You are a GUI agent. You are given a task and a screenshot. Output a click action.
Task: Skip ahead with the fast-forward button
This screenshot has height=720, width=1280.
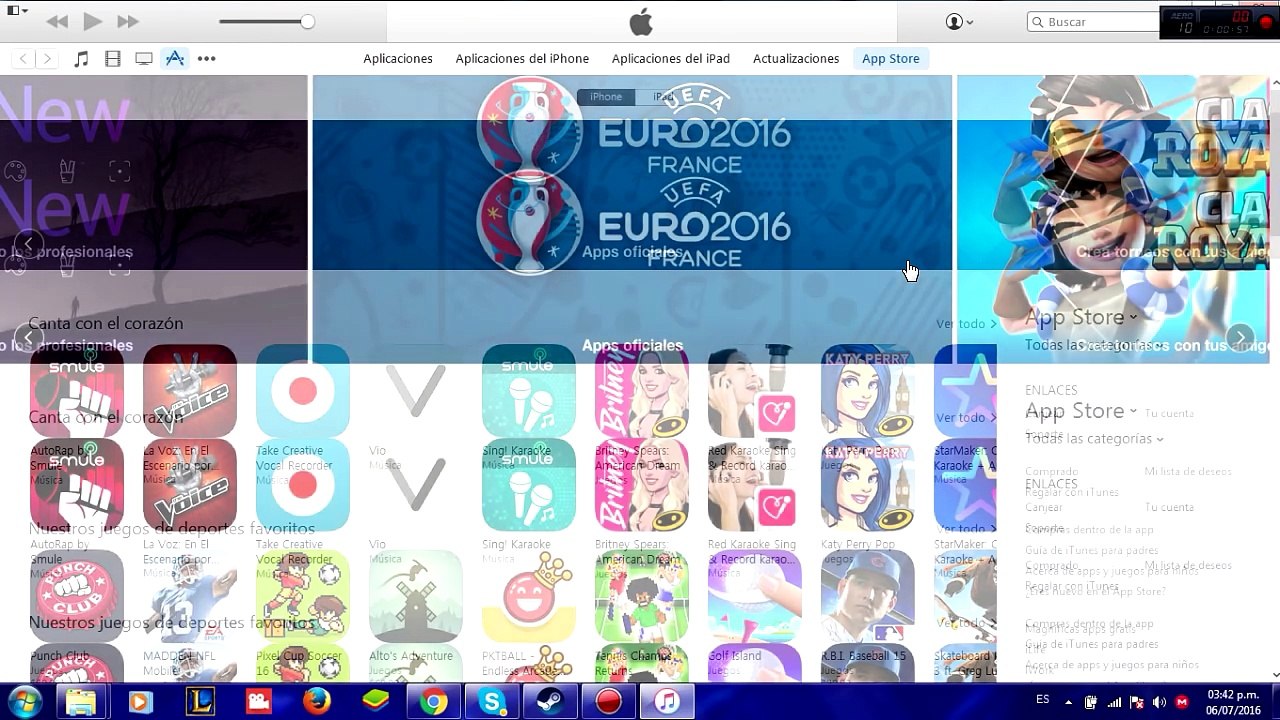[x=128, y=21]
